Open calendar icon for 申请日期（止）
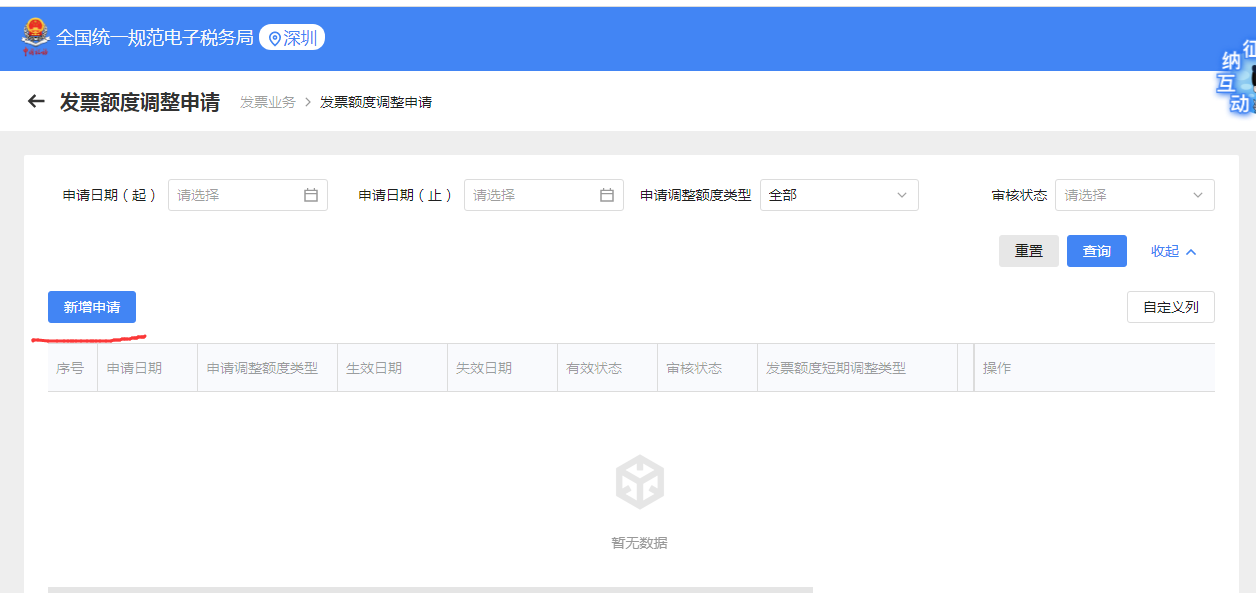 (607, 195)
